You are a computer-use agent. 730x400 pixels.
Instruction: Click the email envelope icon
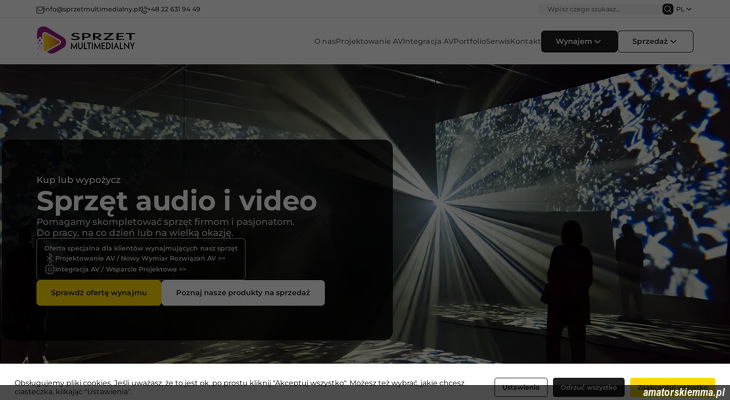pyautogui.click(x=40, y=9)
